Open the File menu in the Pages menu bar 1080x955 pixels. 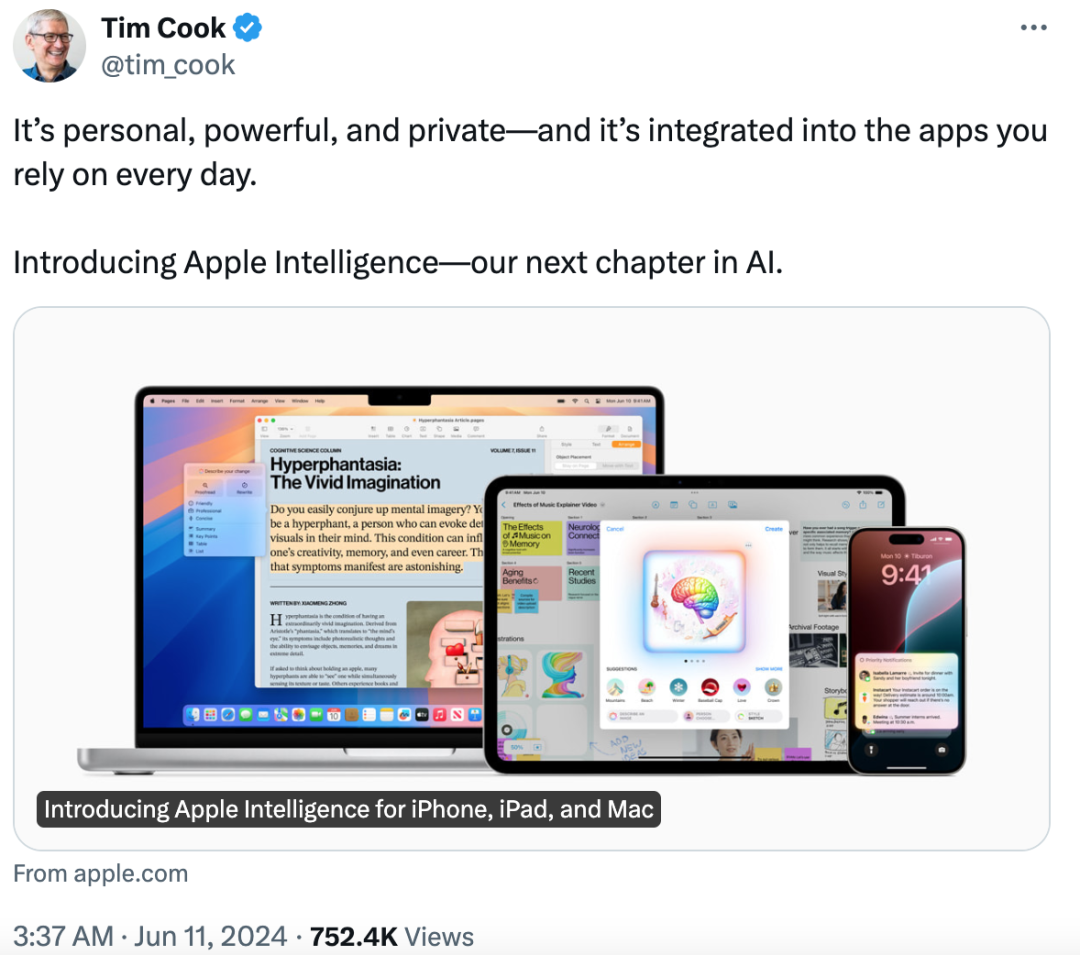pos(186,400)
